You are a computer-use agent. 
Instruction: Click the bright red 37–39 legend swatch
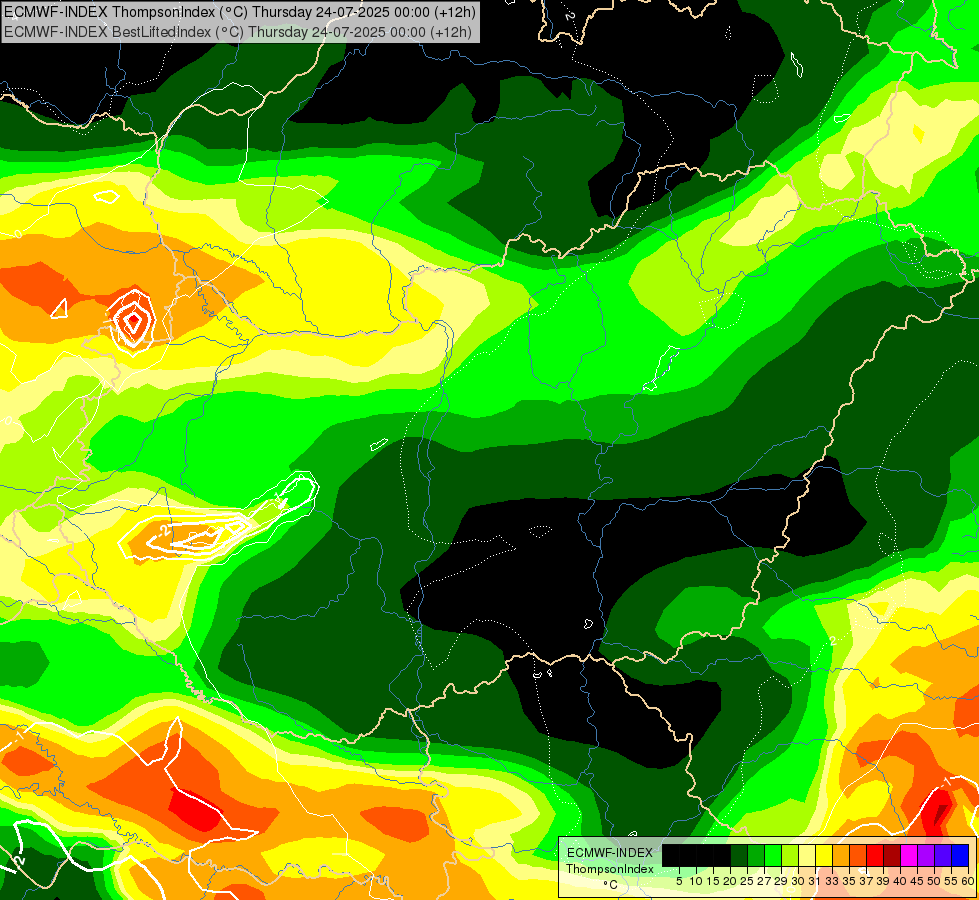point(875,856)
